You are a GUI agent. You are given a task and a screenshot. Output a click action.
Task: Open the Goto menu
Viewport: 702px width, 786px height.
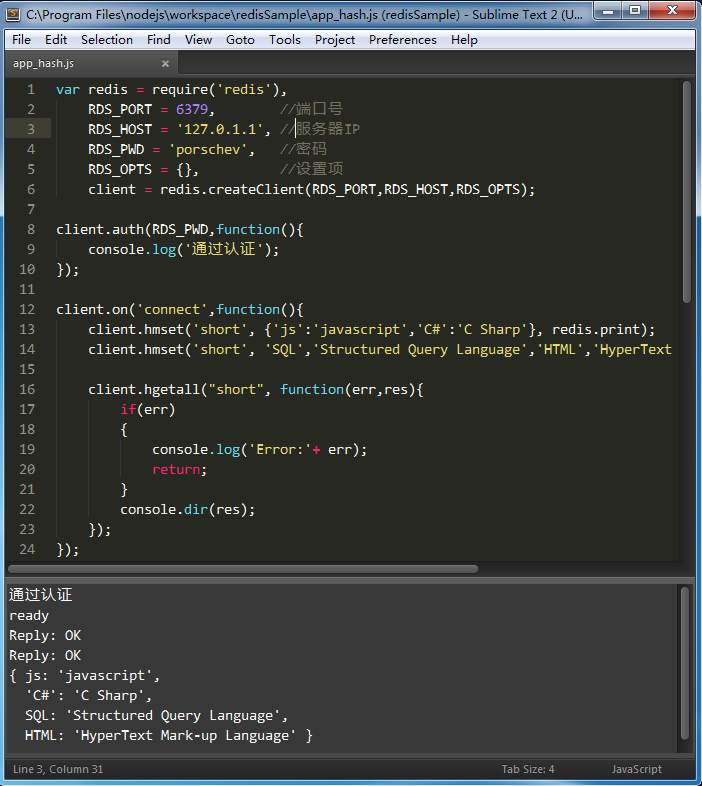tap(240, 40)
